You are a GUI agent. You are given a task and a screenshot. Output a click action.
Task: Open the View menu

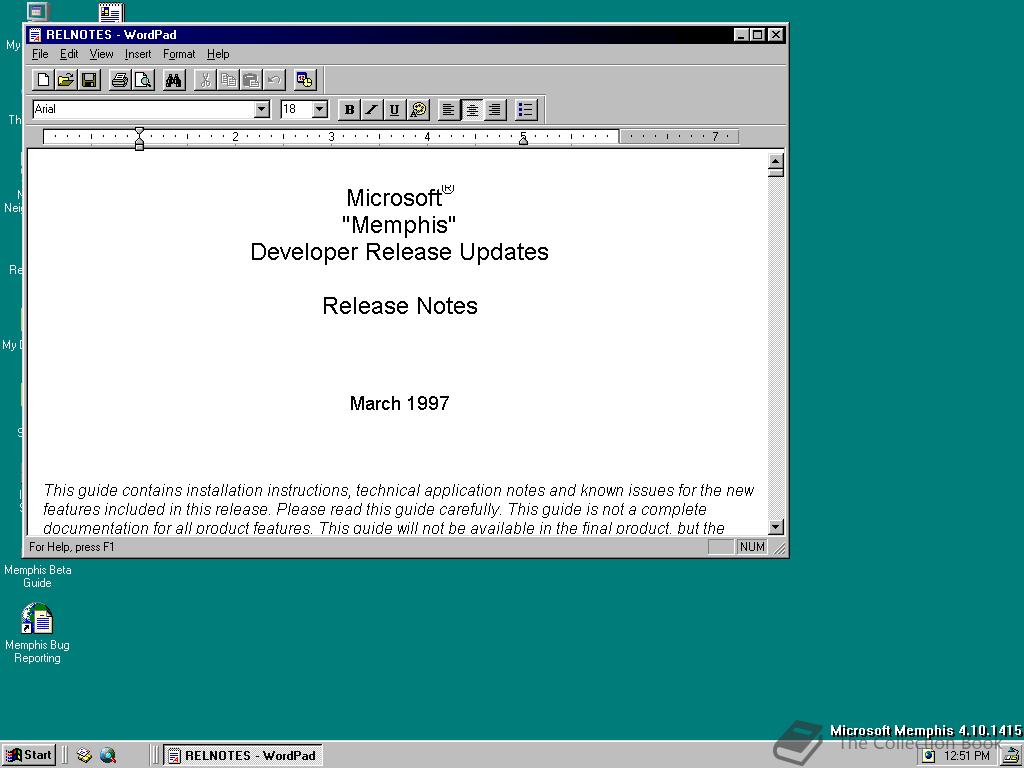pyautogui.click(x=101, y=54)
